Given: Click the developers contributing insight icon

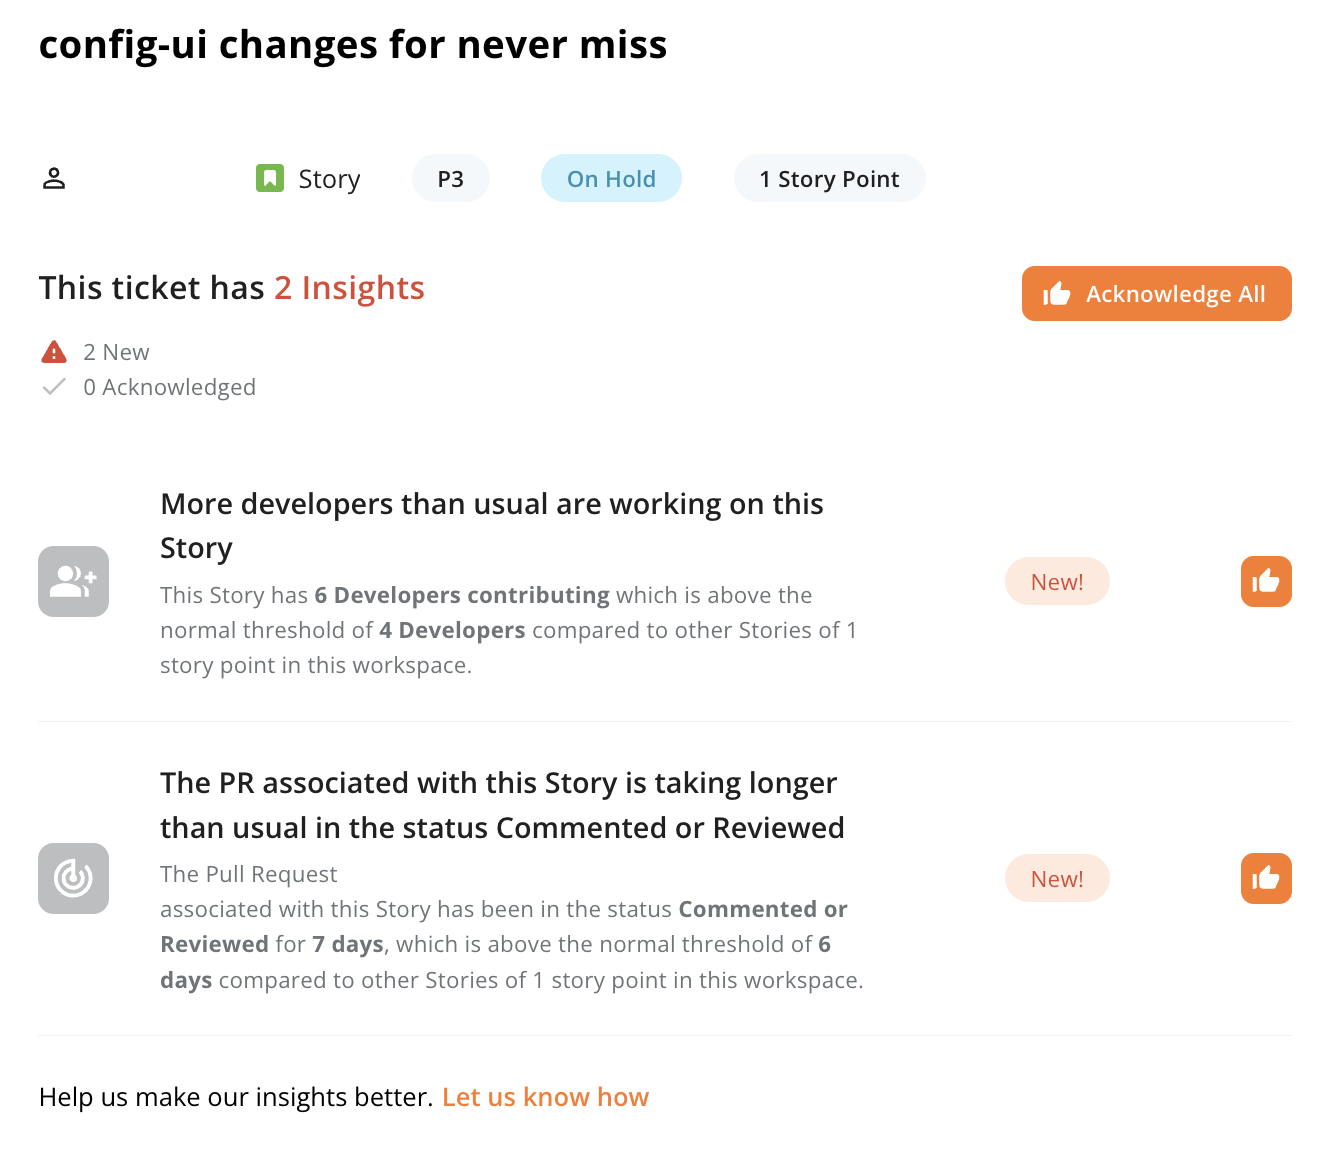Looking at the screenshot, I should click(x=74, y=581).
